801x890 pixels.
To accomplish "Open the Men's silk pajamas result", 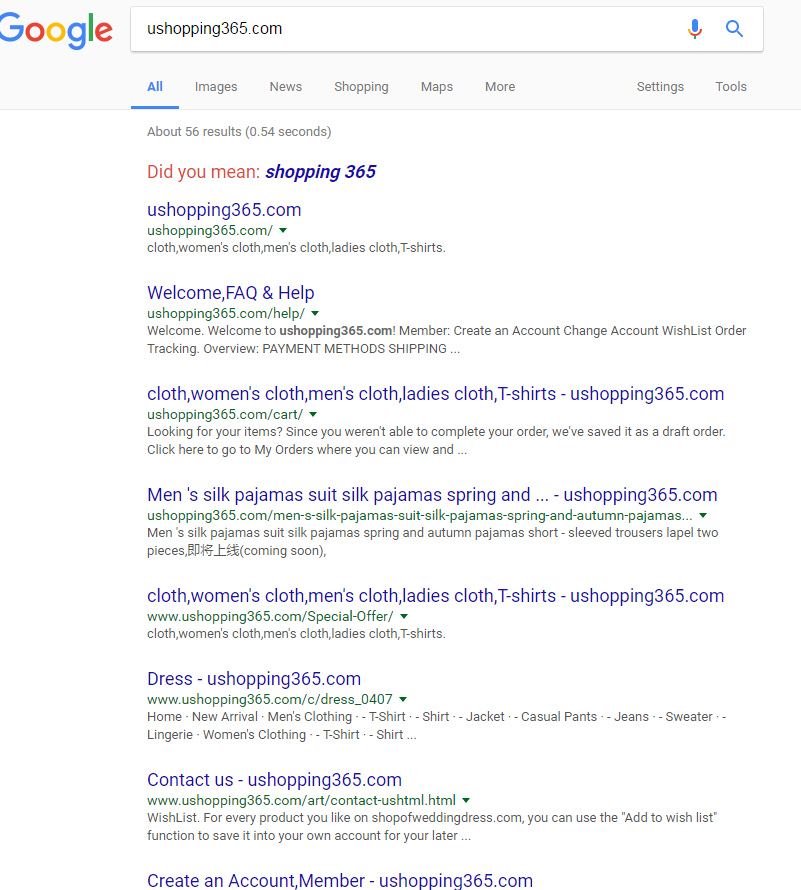I will tap(432, 495).
